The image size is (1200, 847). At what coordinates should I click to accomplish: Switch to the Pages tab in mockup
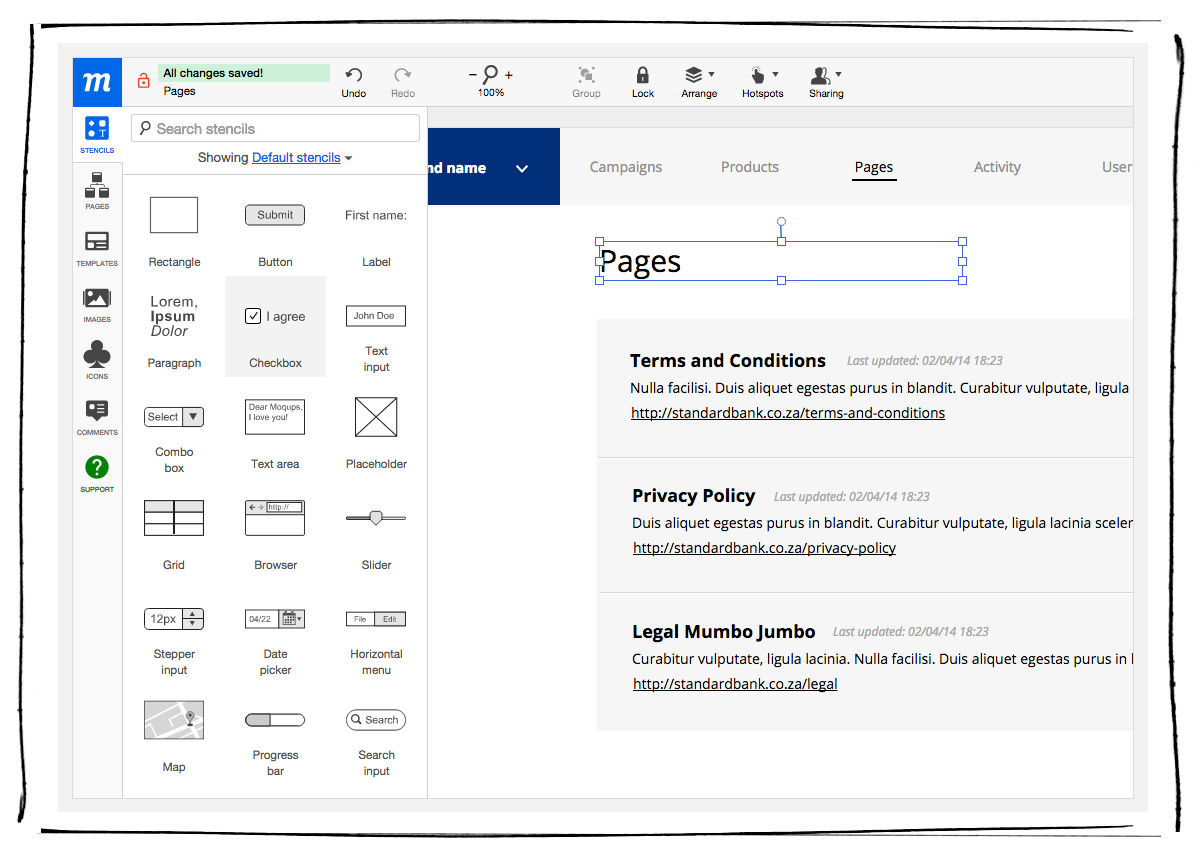tap(874, 167)
